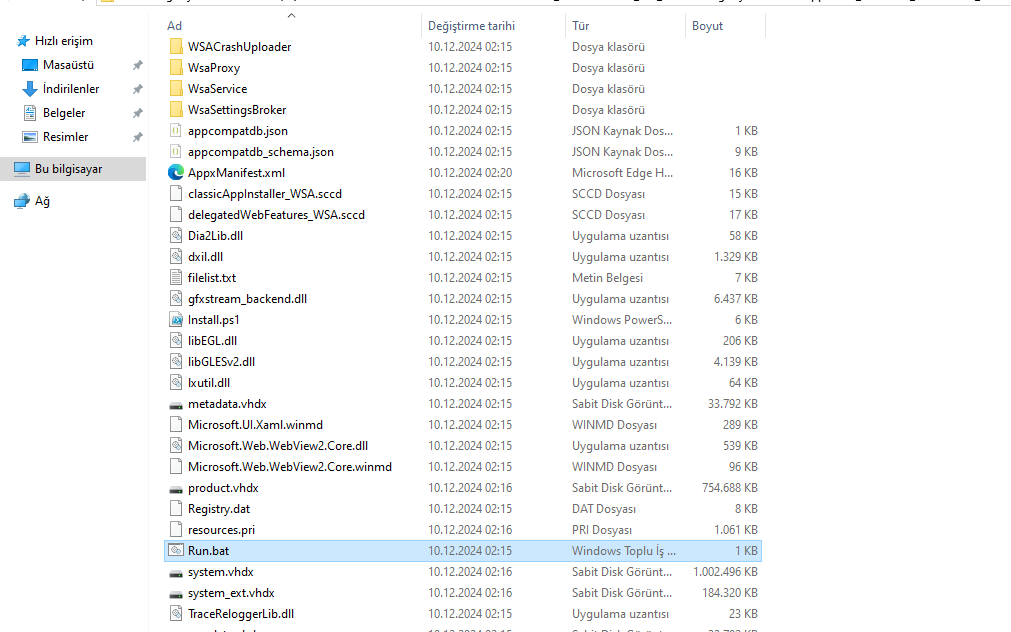Click the Run.bat batch file icon
Image resolution: width=1011 pixels, height=632 pixels.
pos(176,551)
